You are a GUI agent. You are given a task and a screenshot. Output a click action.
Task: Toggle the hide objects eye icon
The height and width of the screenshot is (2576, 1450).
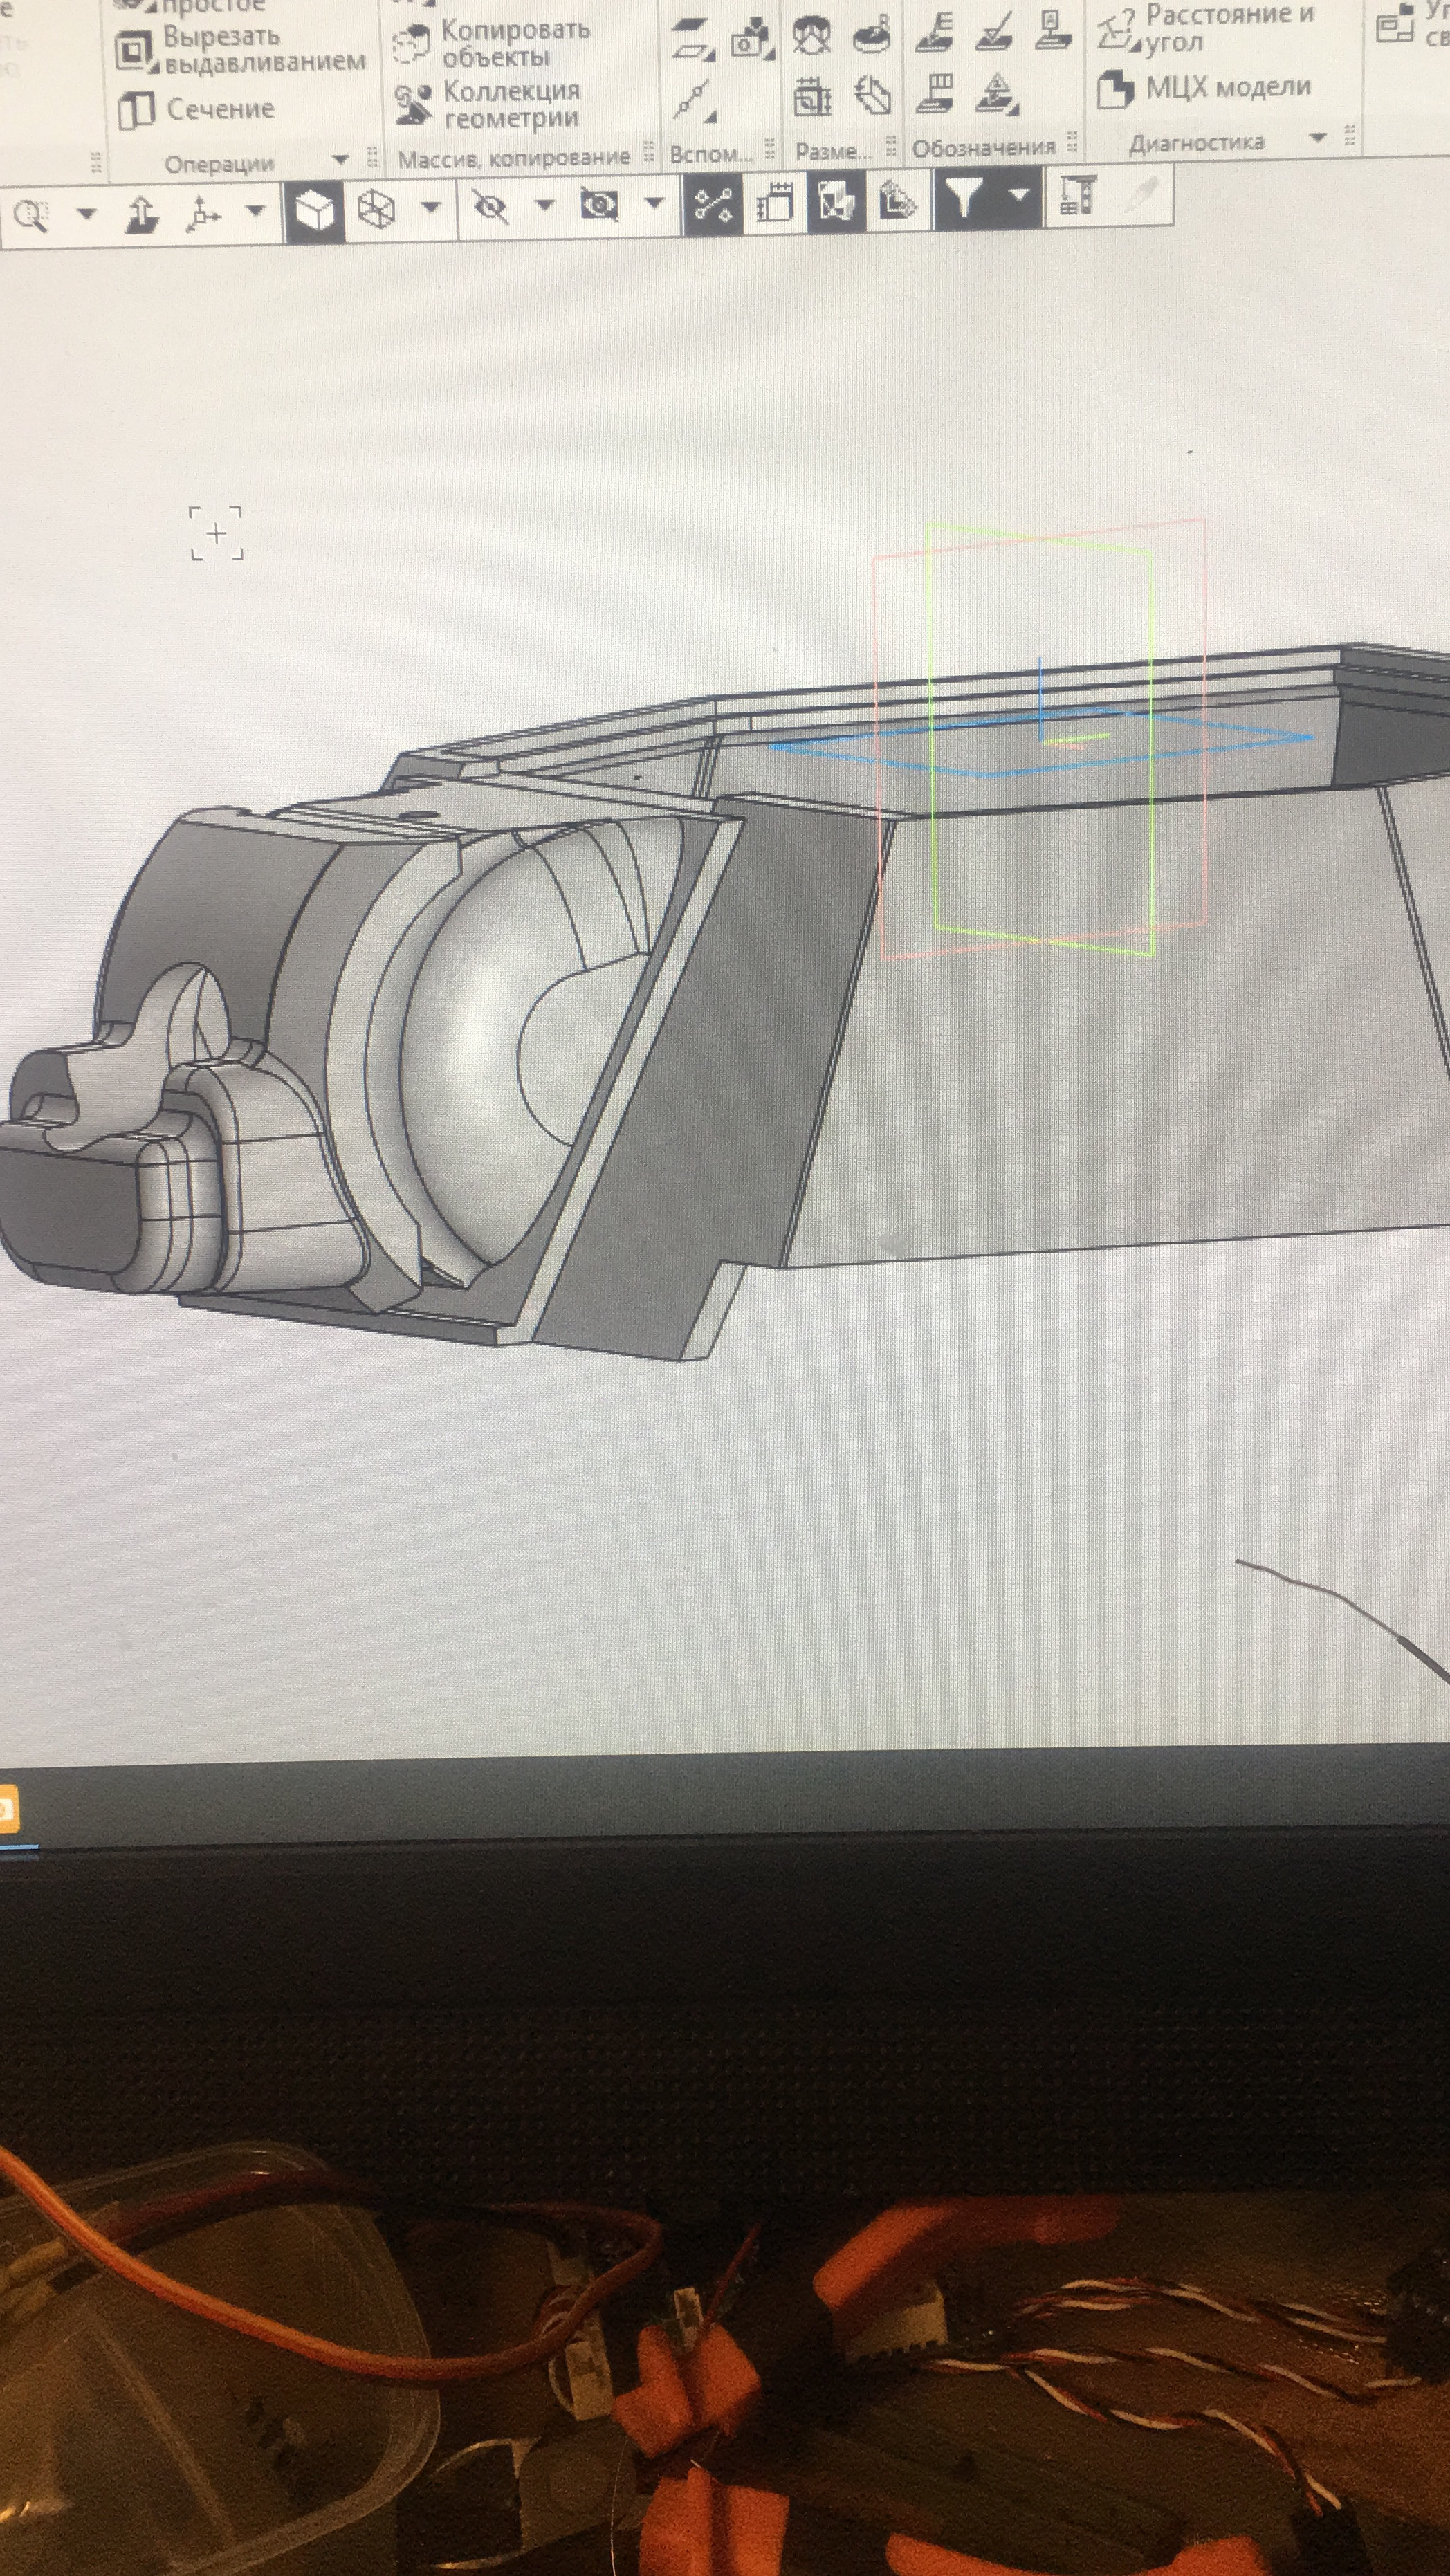491,208
